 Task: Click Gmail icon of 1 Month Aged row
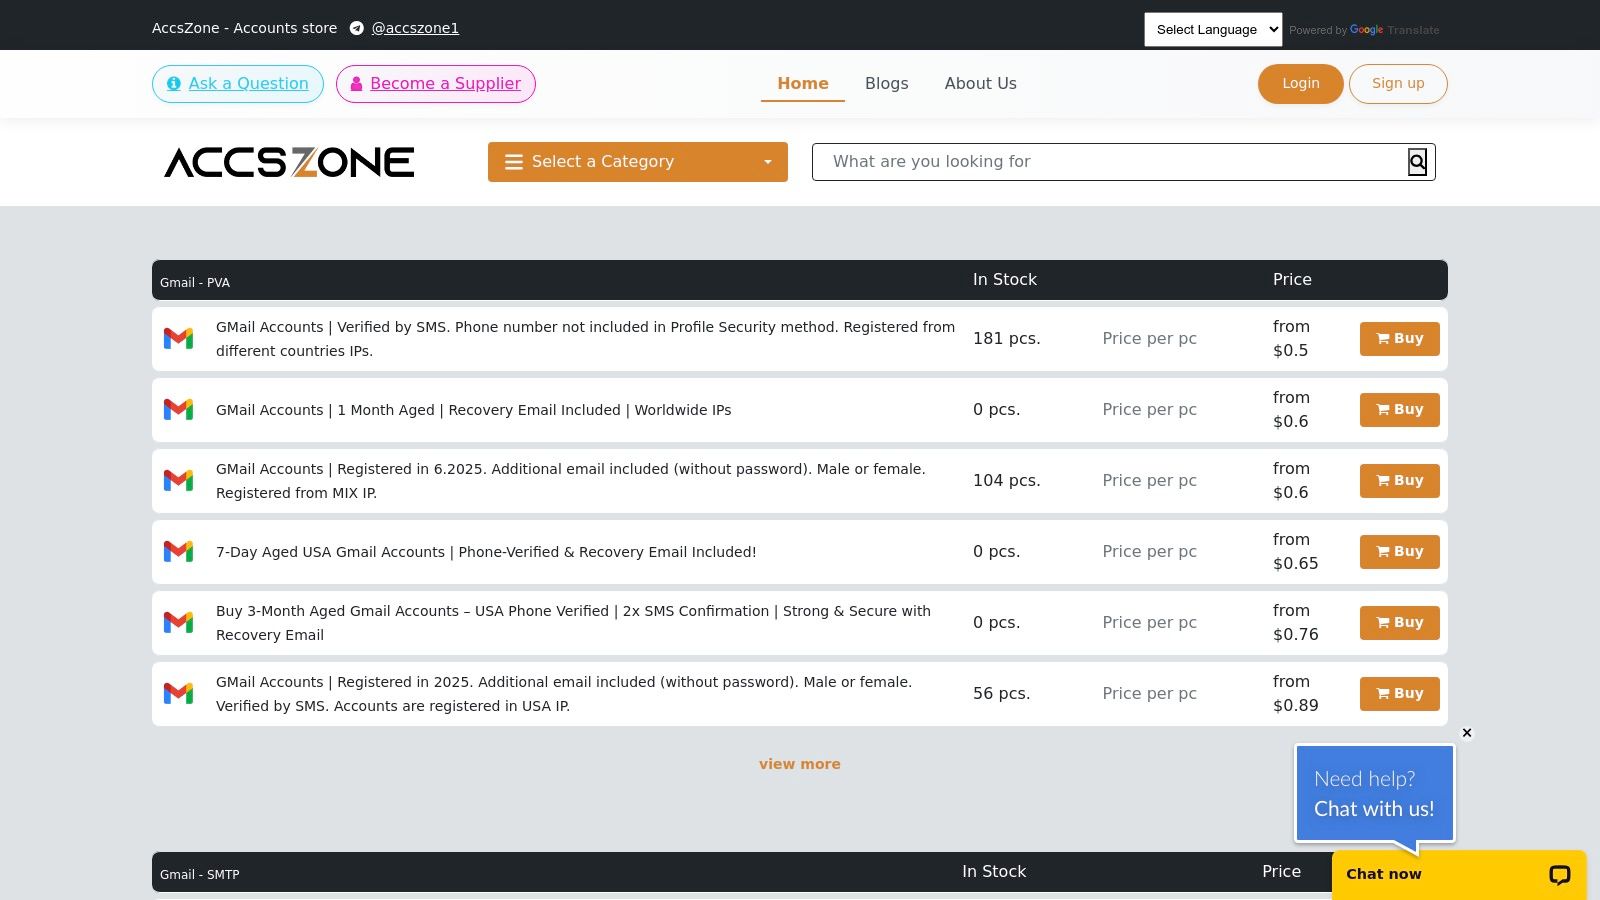[x=178, y=410]
